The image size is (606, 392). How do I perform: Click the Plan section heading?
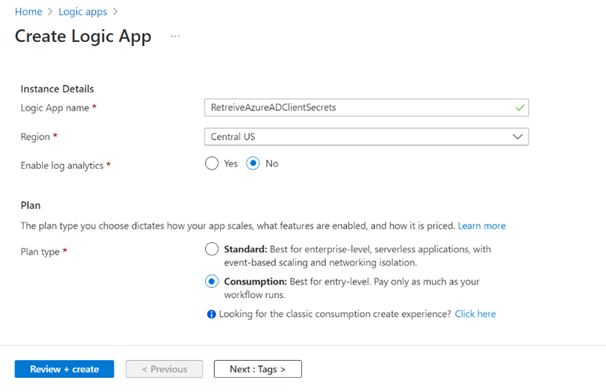(31, 205)
